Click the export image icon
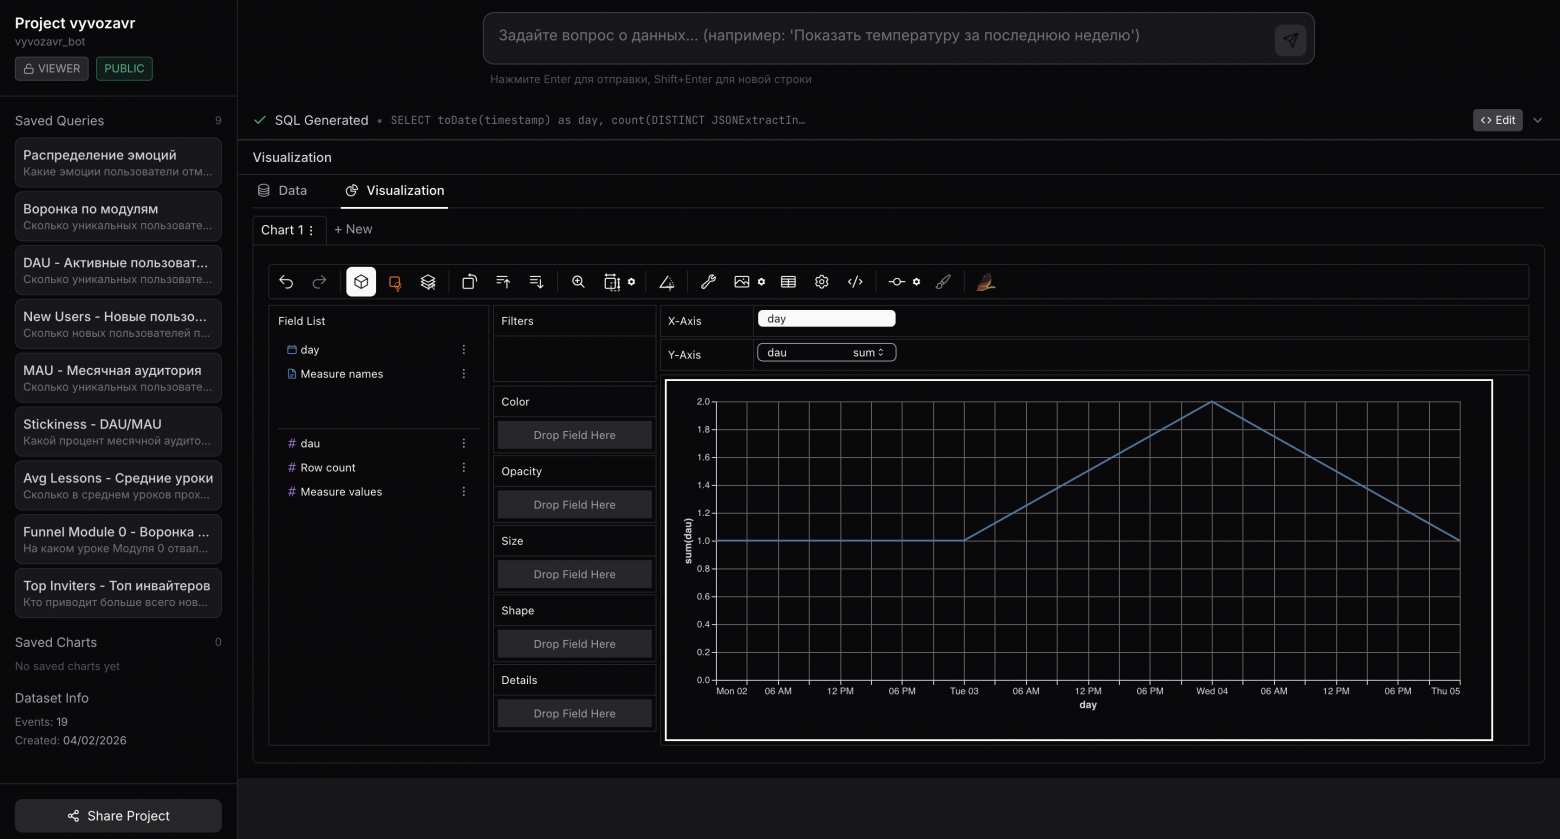This screenshot has width=1560, height=839. [x=742, y=282]
